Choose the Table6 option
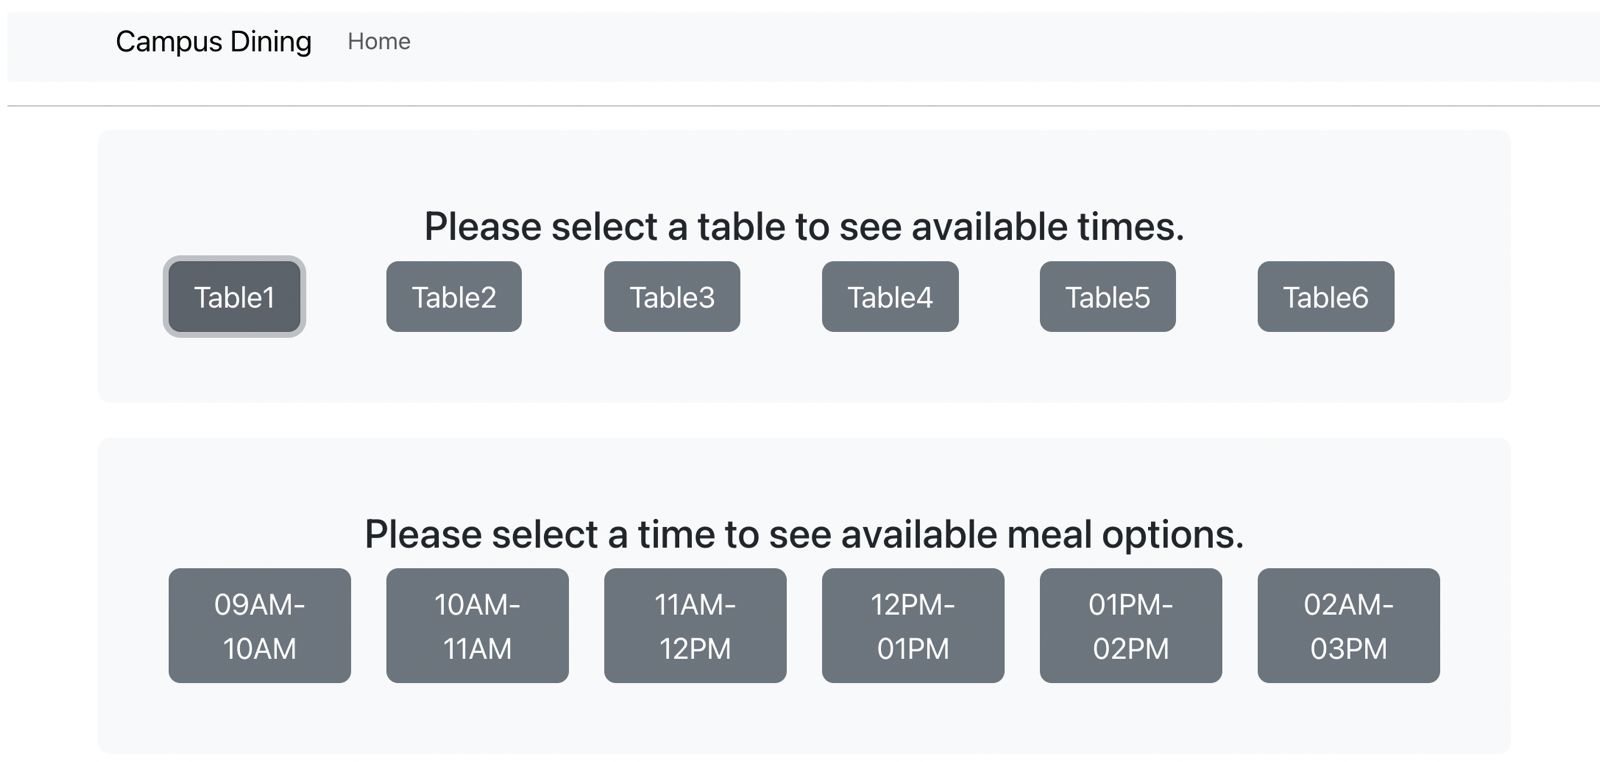Screen dimensions: 1600x762 click(x=1325, y=297)
